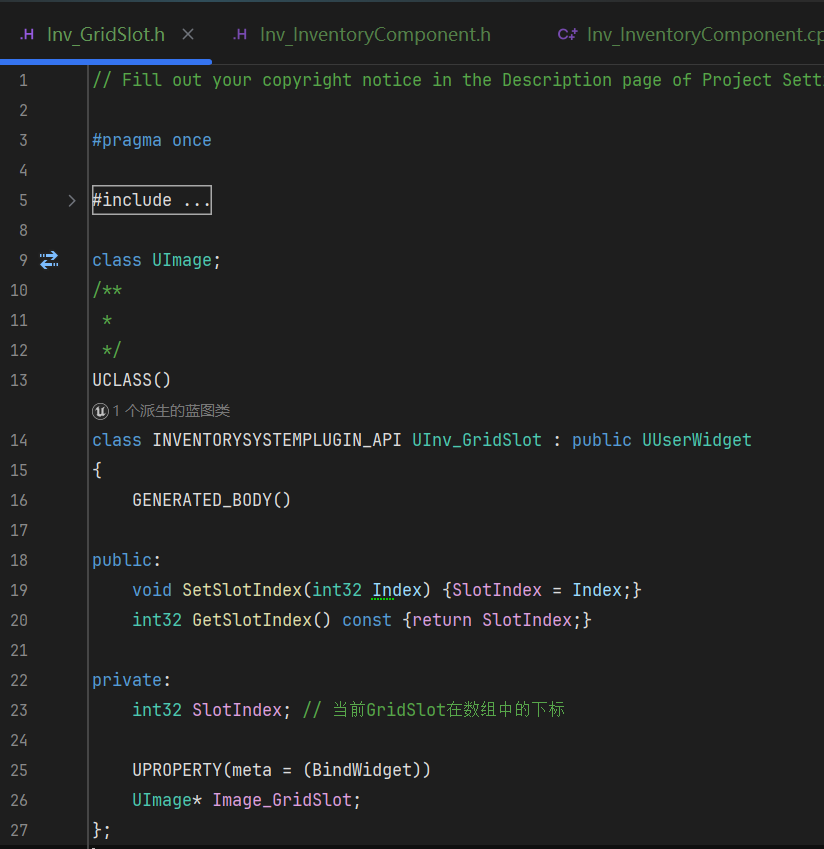Click 'GetSlotIndex' function name
The height and width of the screenshot is (849, 824).
tap(252, 620)
